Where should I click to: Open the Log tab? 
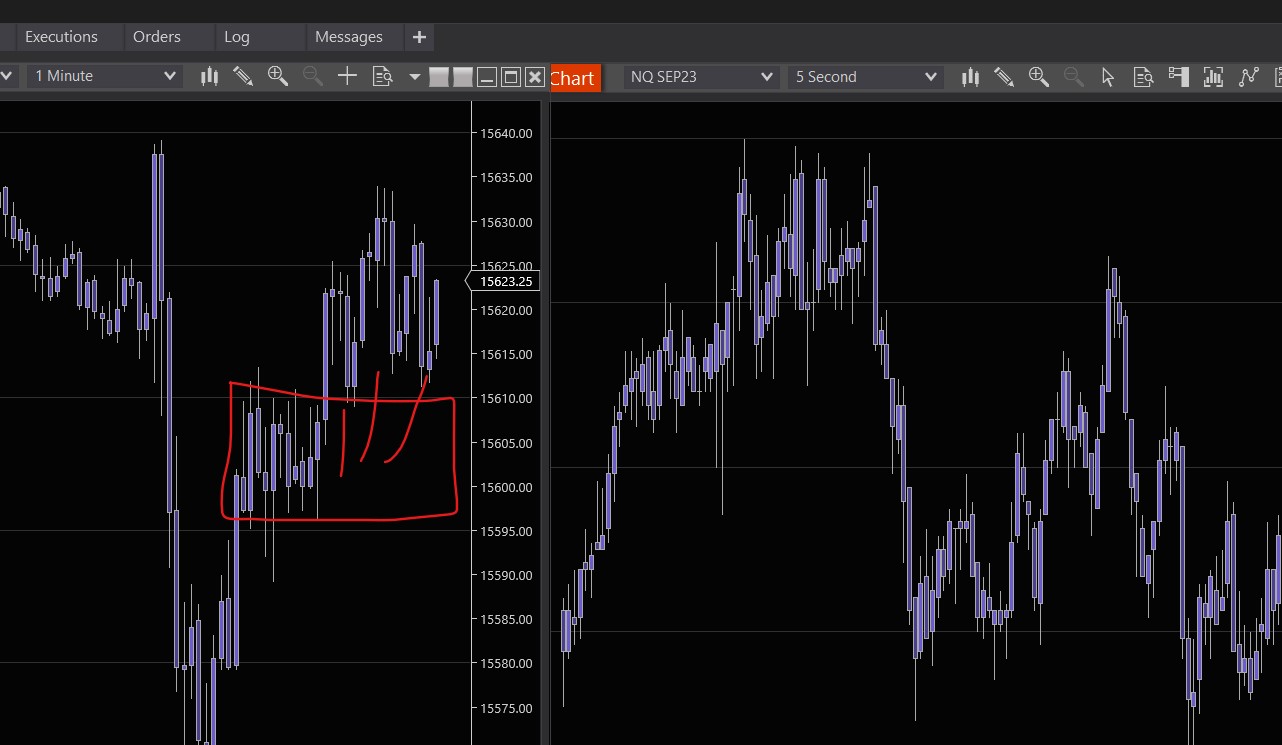(x=237, y=37)
